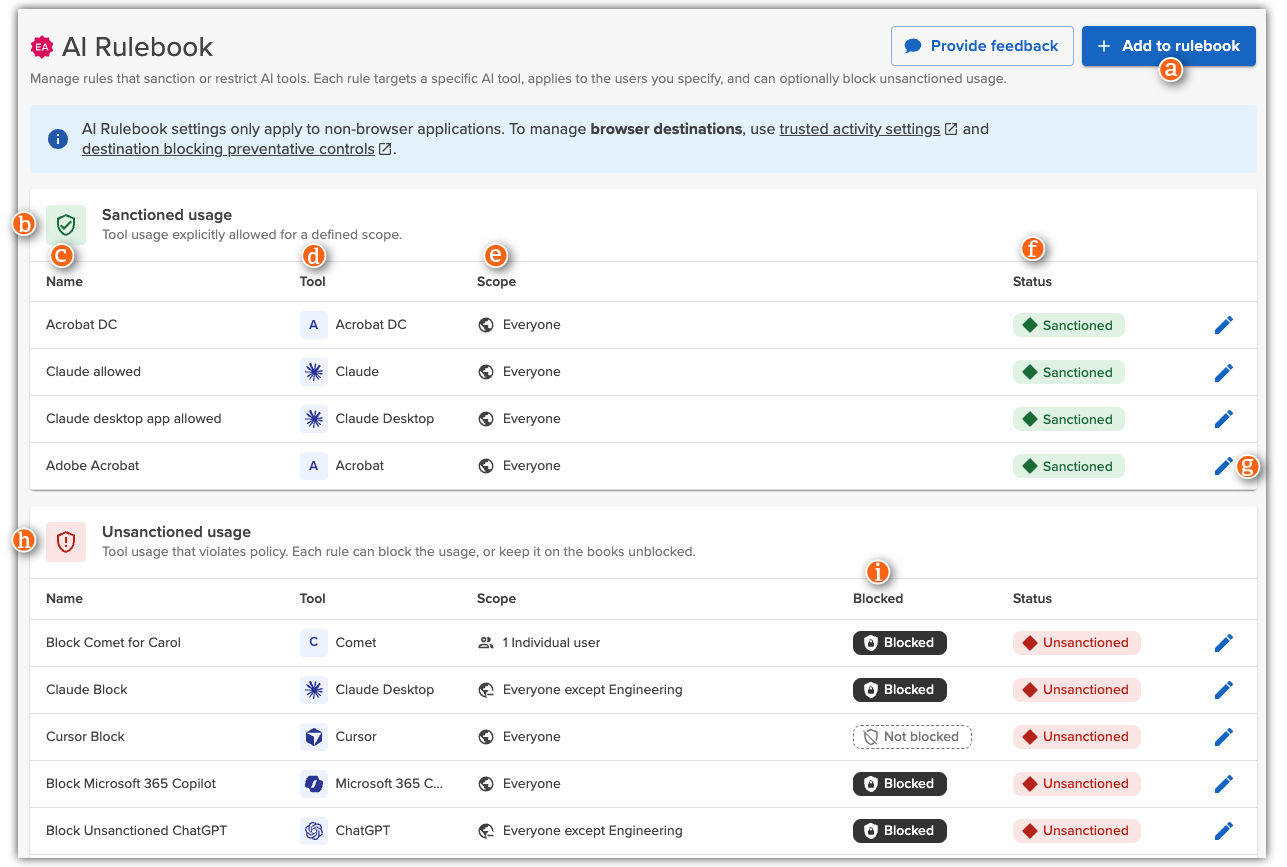
Task: Click the Not blocked badge for Cursor Block
Action: (912, 737)
